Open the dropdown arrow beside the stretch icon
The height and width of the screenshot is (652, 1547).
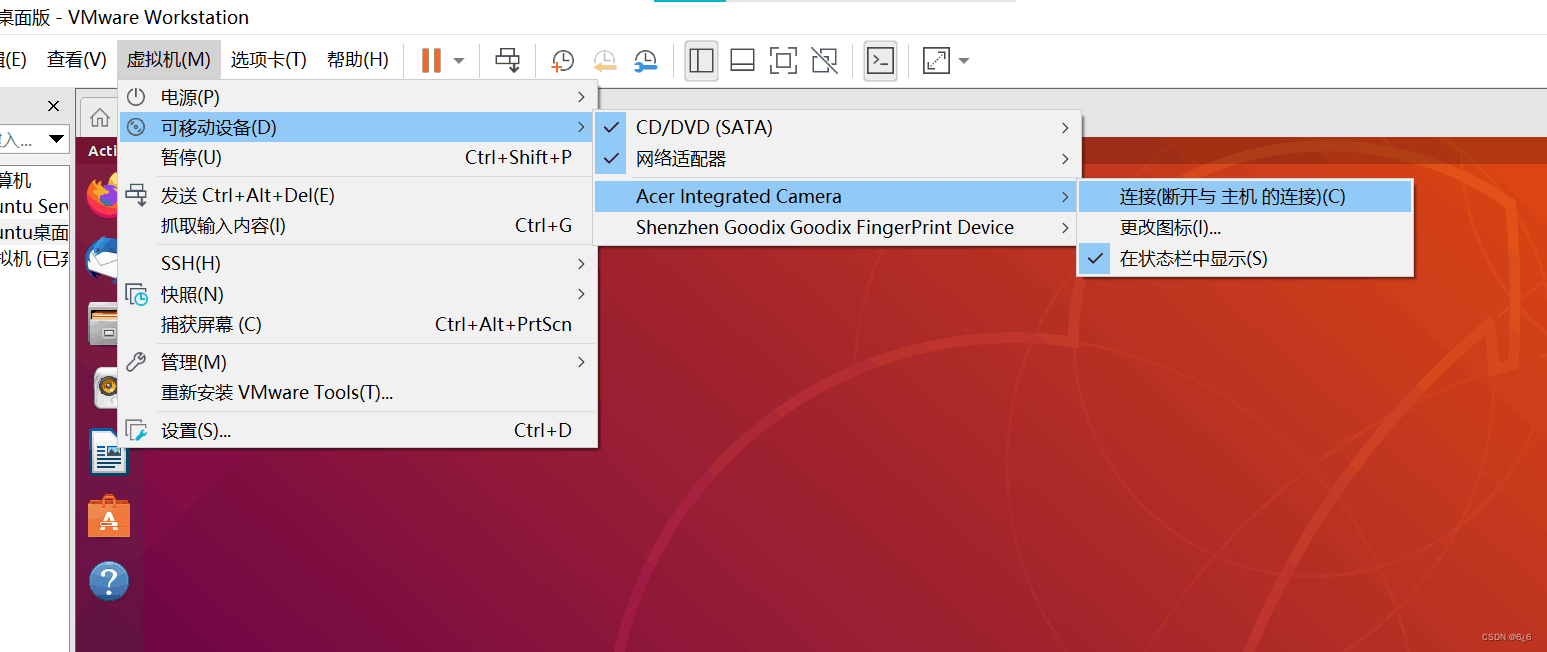[964, 61]
